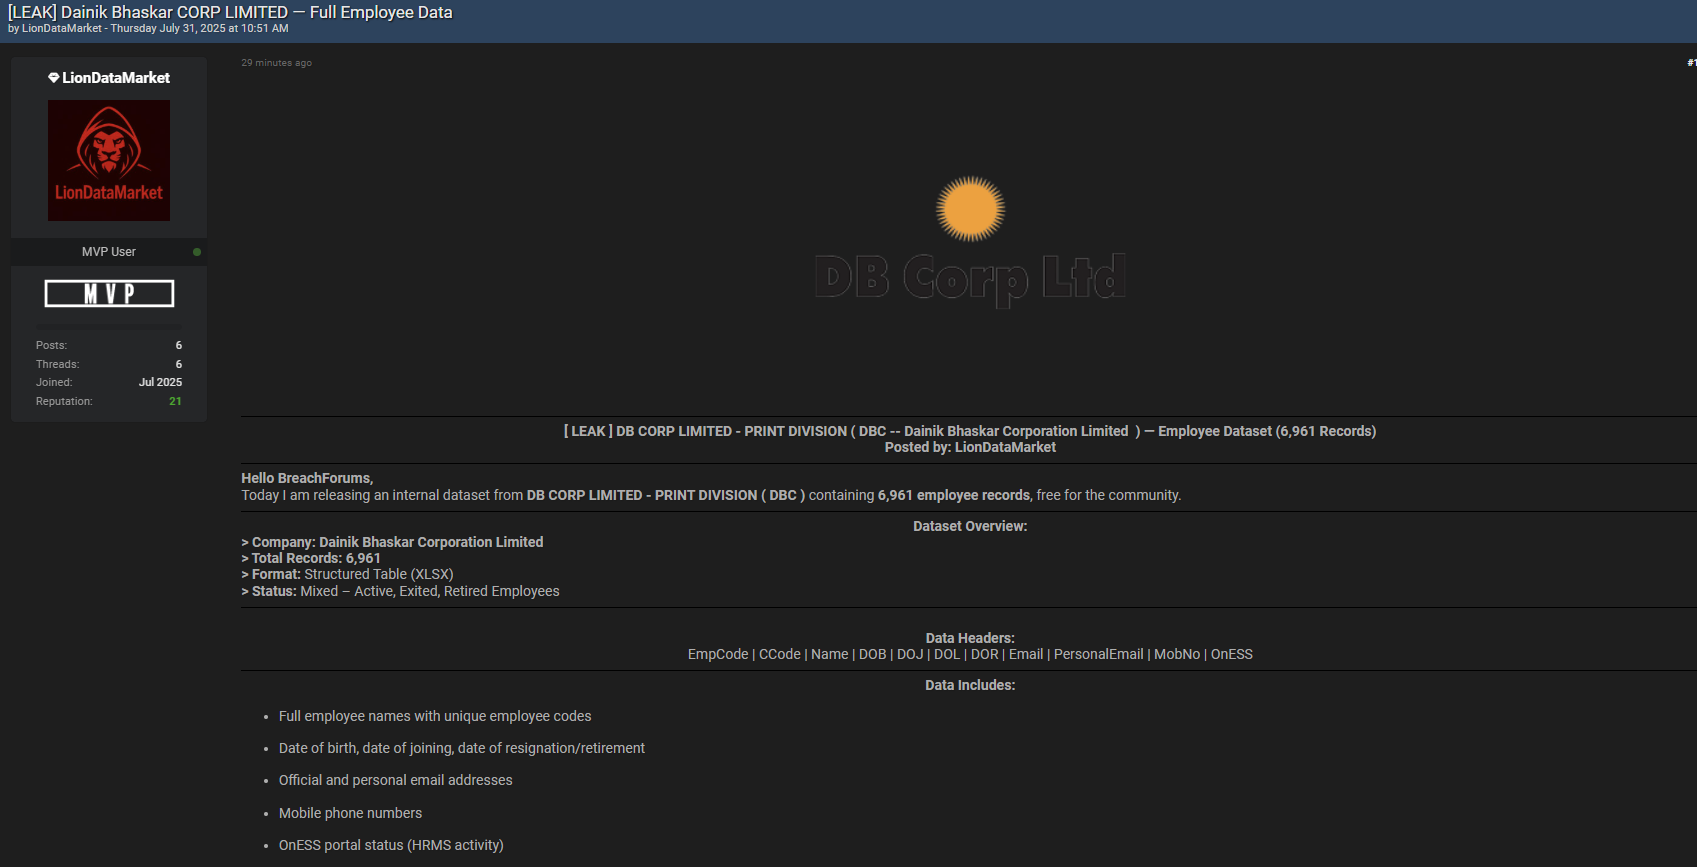
Task: Open the LionDataMarket author link in thread header
Action: [62, 29]
